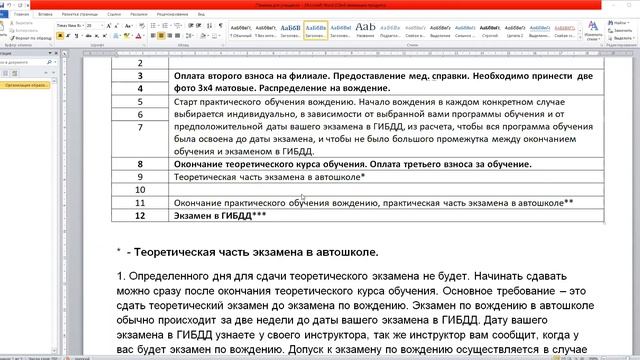640x360 pixels.
Task: Open Font dialog launcher
Action: (x=144, y=45)
